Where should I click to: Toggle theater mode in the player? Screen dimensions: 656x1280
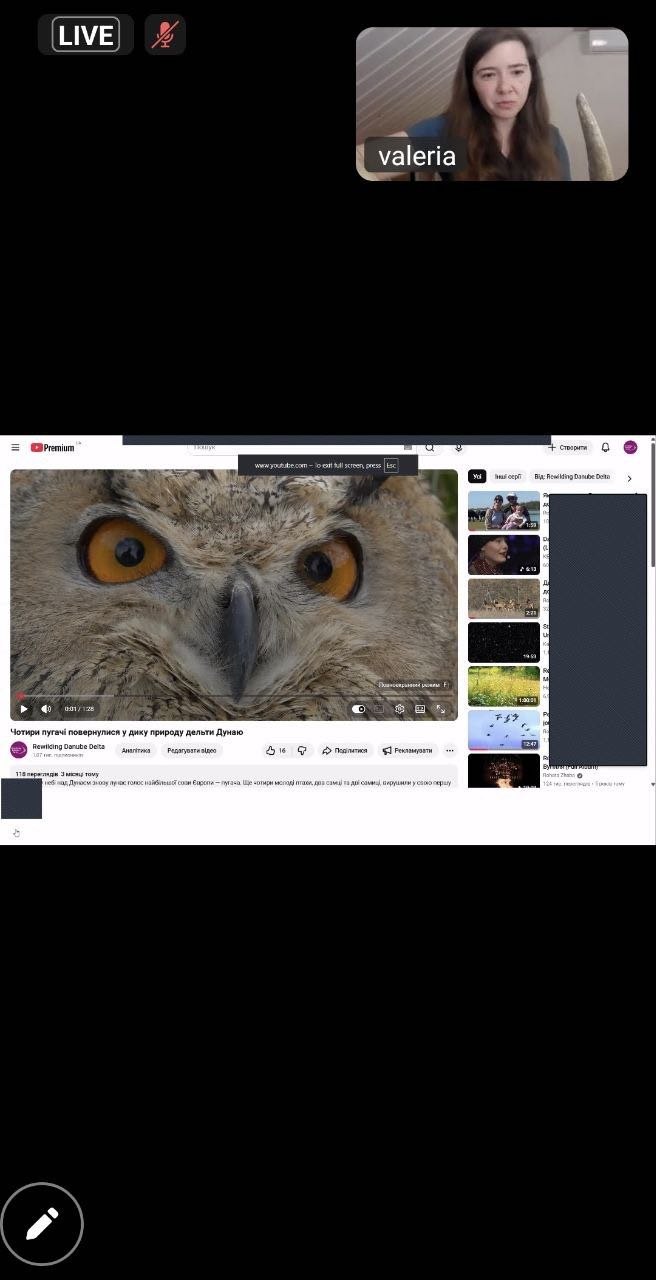tap(420, 709)
